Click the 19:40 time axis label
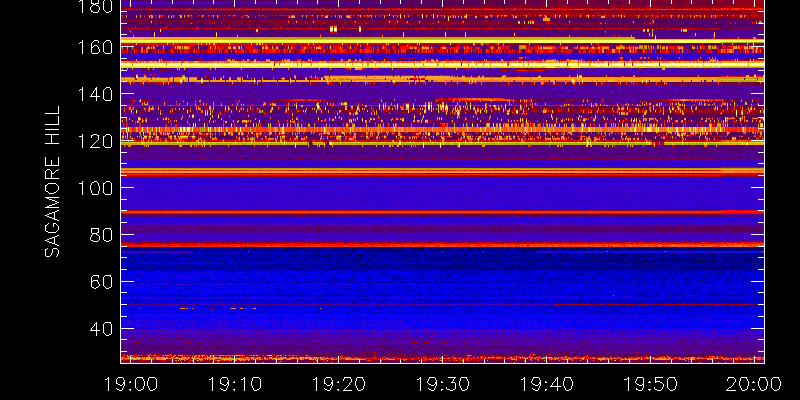The width and height of the screenshot is (800, 400). [x=547, y=384]
